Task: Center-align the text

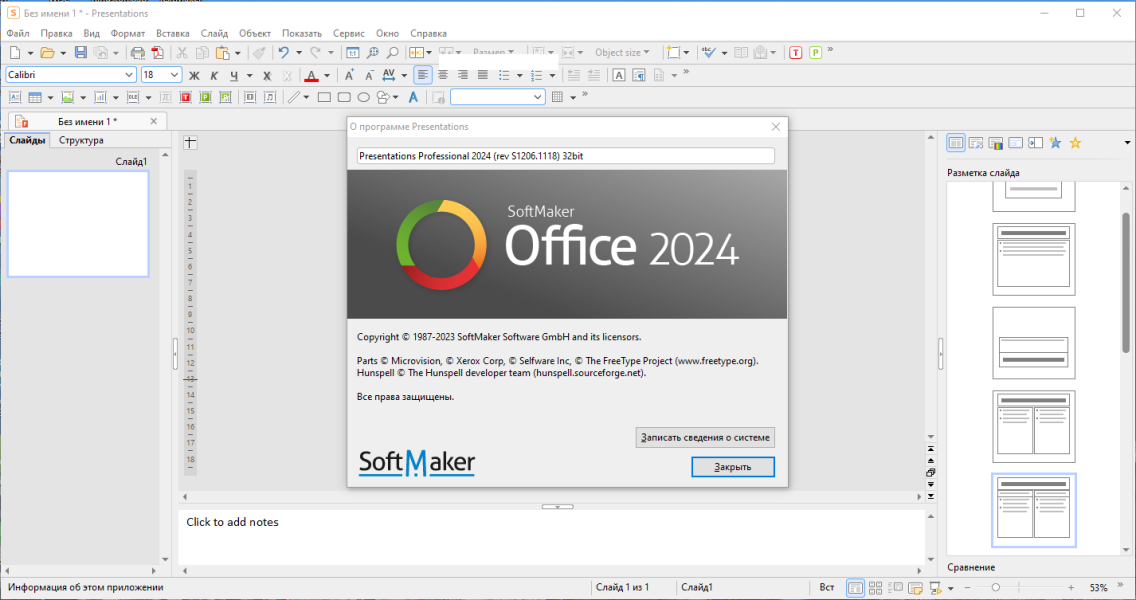Action: [443, 75]
